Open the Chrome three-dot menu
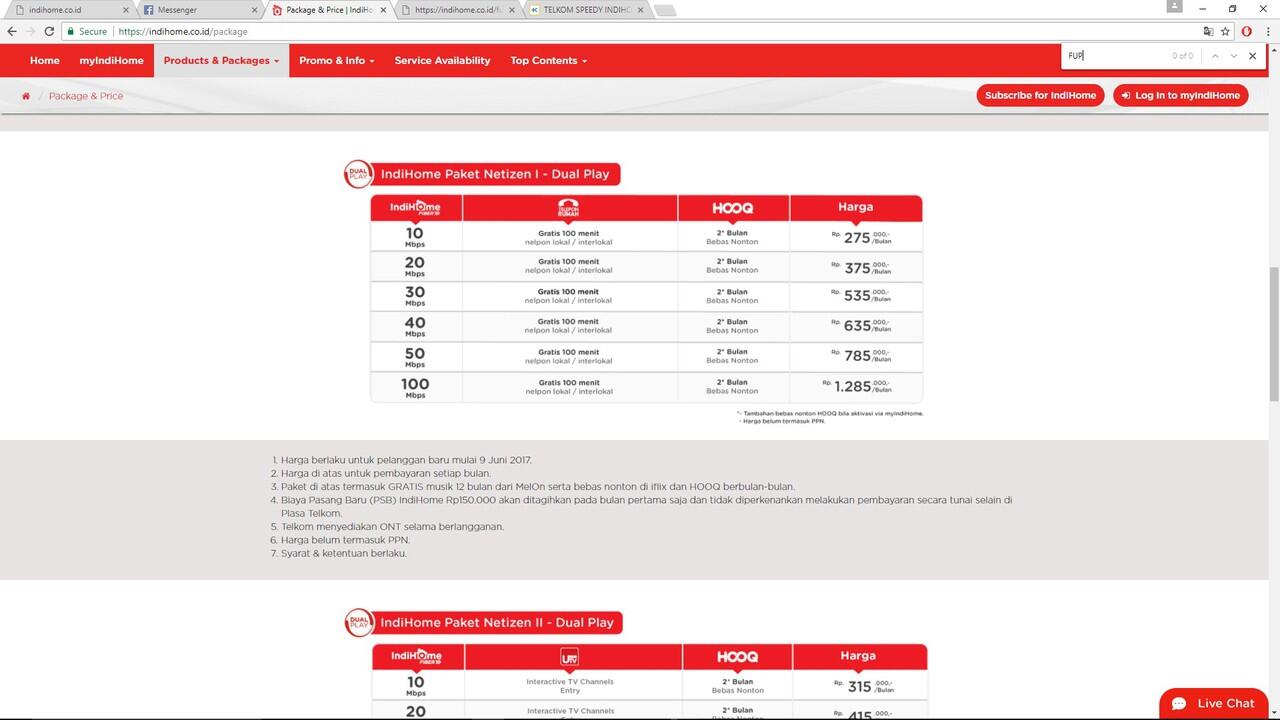Viewport: 1280px width, 720px height. click(x=1268, y=31)
